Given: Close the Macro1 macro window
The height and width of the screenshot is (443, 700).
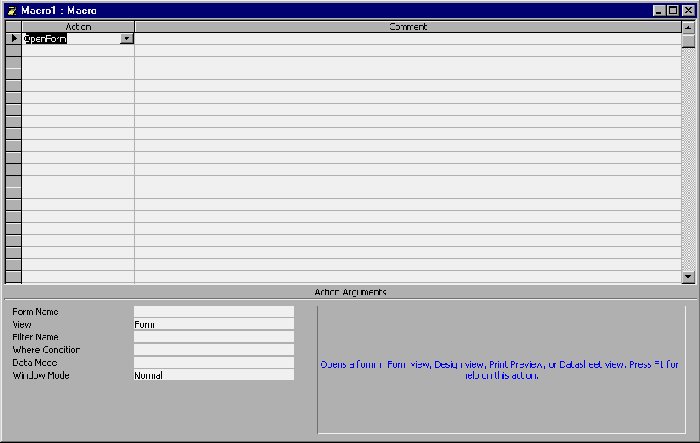Looking at the screenshot, I should 686,9.
